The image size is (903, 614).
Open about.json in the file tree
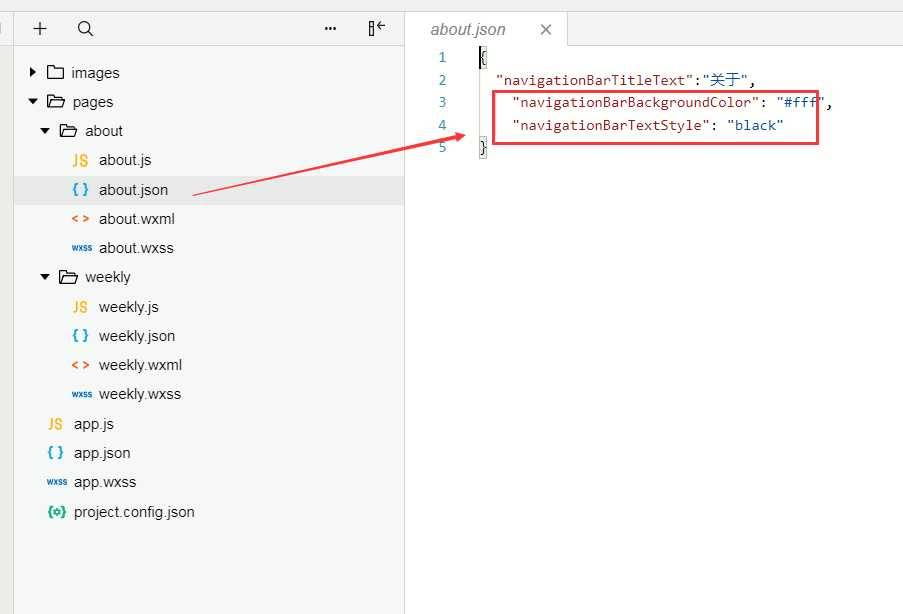(134, 189)
